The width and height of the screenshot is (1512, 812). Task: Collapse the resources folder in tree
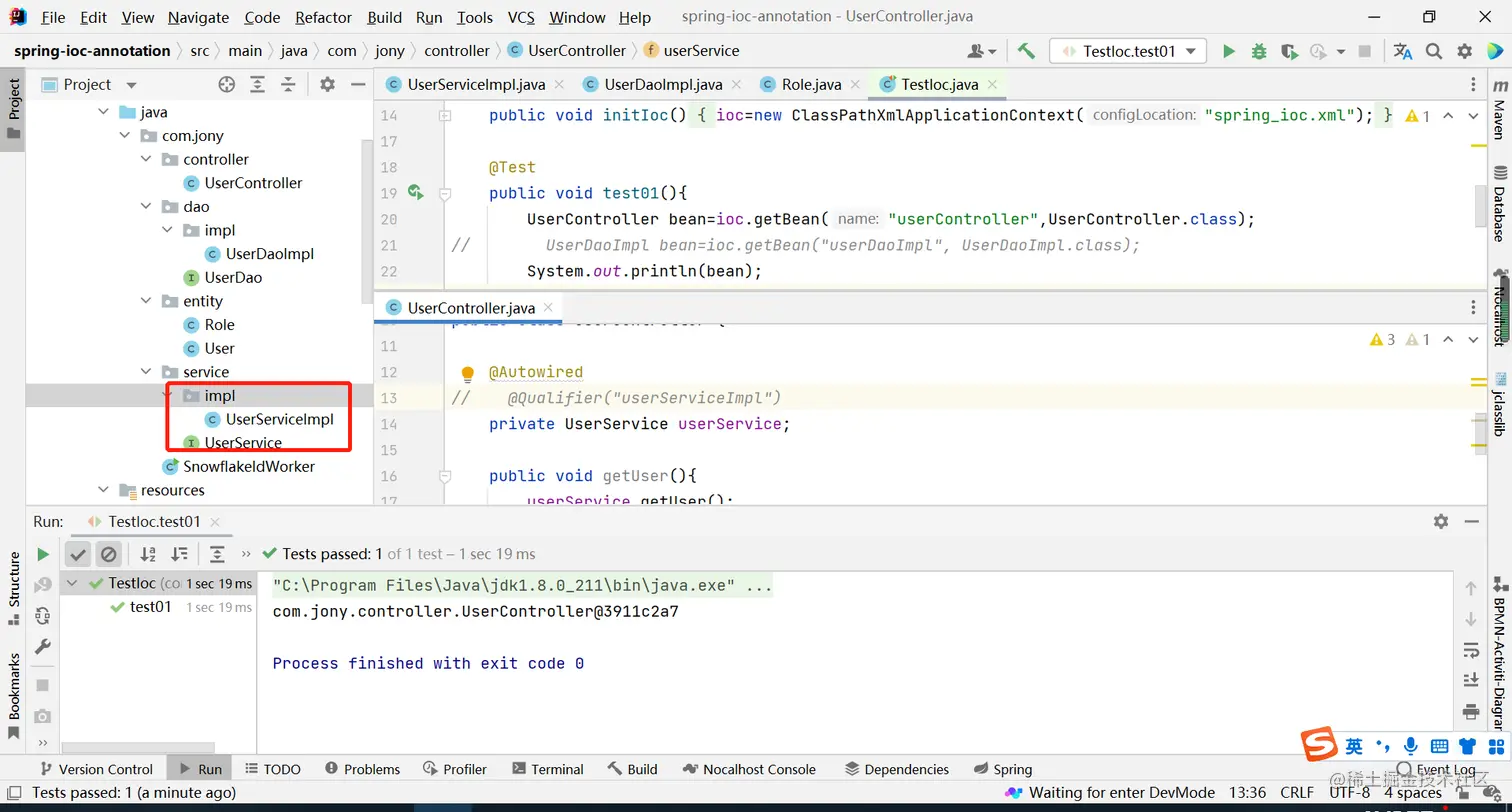[104, 490]
